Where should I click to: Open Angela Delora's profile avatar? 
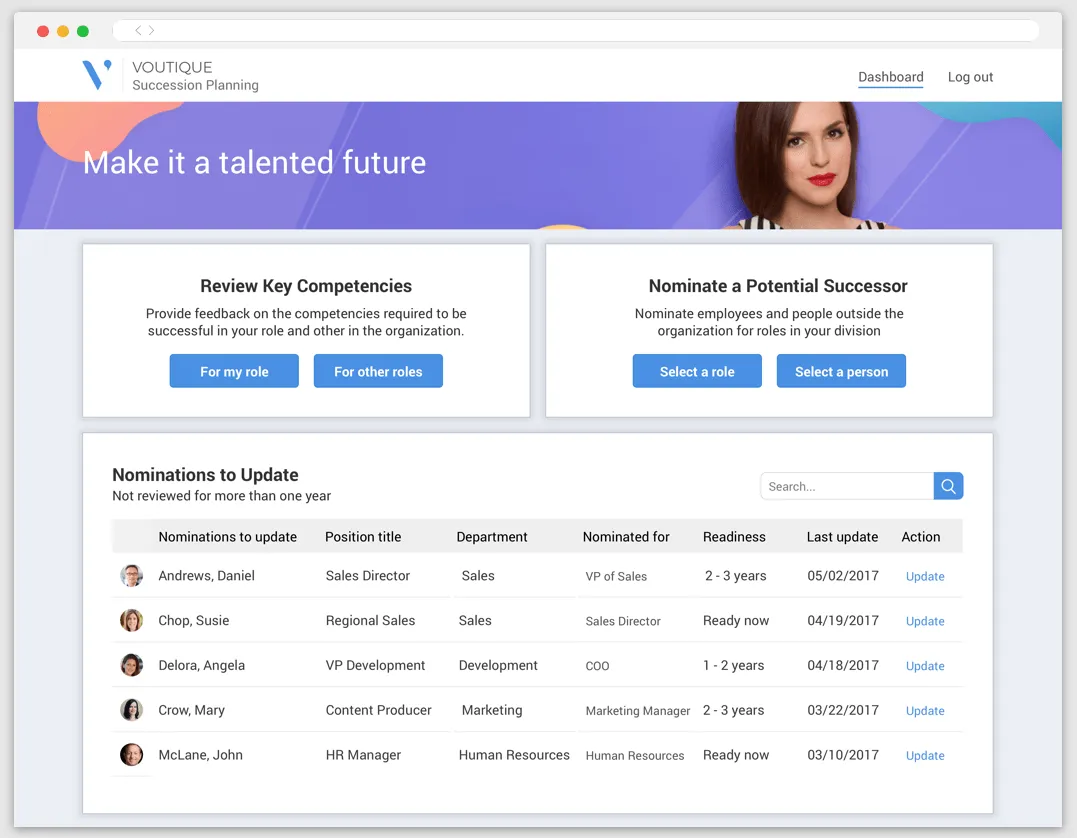click(x=131, y=665)
